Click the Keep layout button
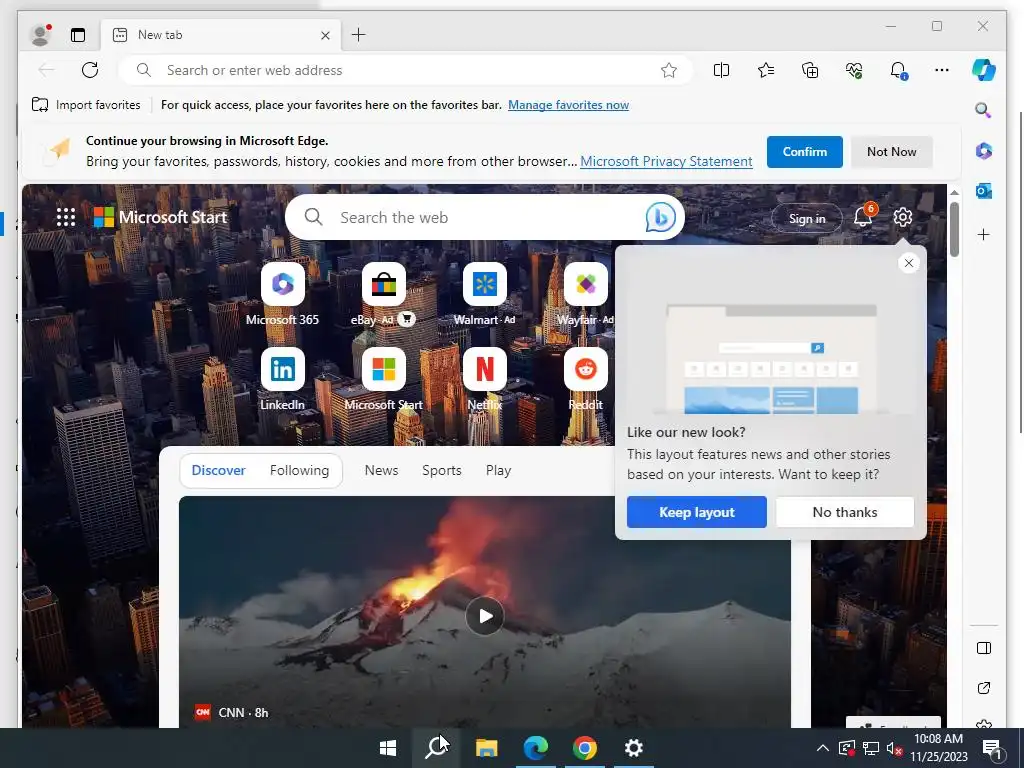 click(697, 512)
